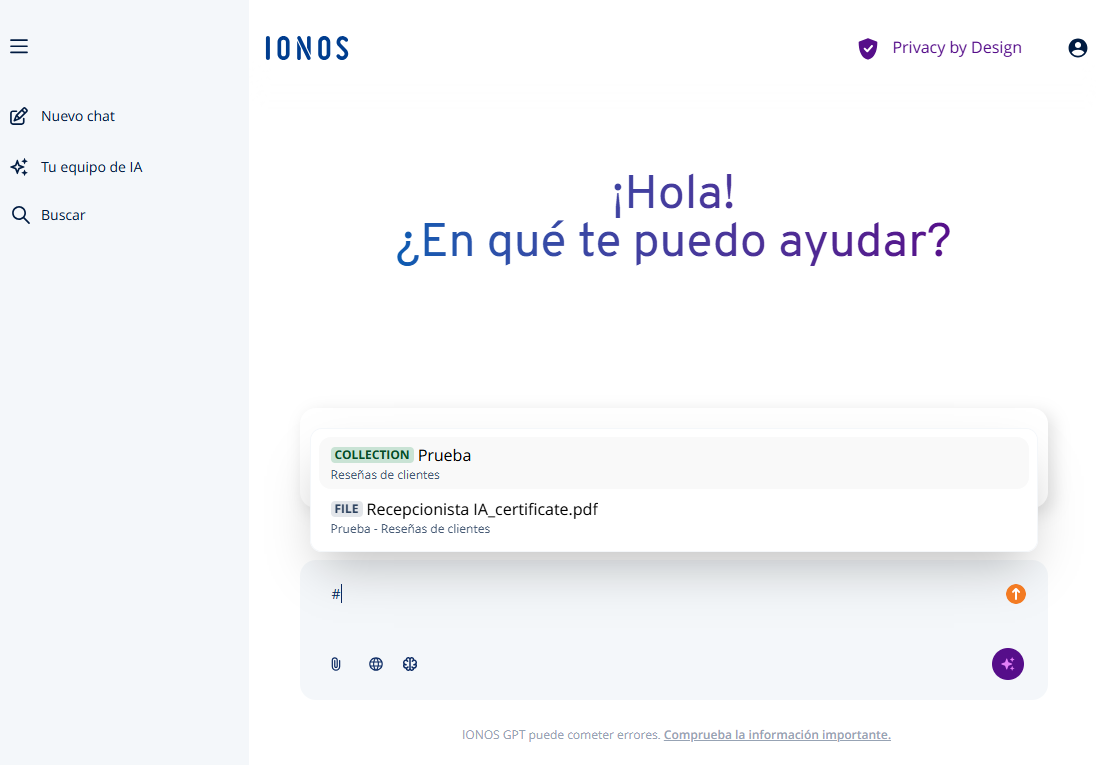Open the user account profile icon
The image size is (1096, 765).
[1077, 48]
